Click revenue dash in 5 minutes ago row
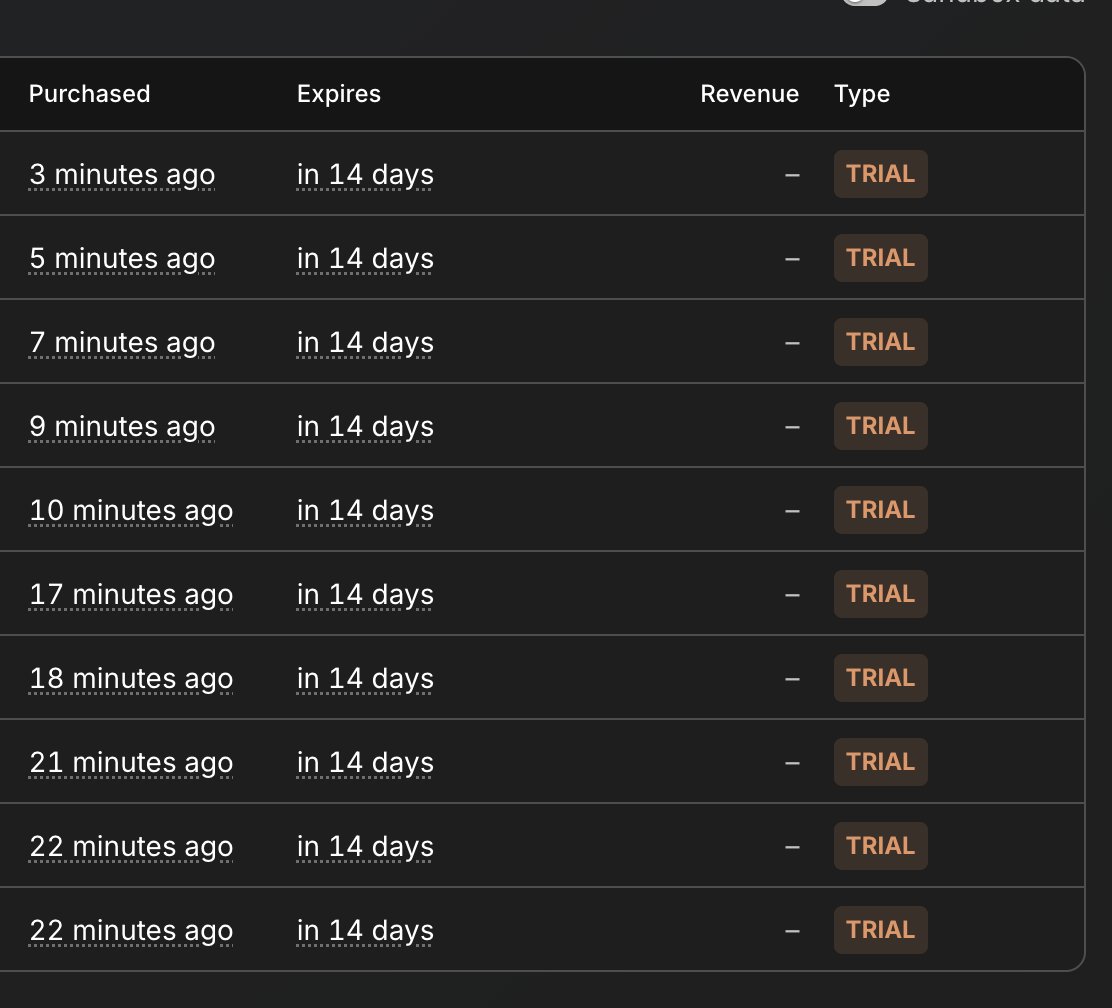 coord(792,259)
